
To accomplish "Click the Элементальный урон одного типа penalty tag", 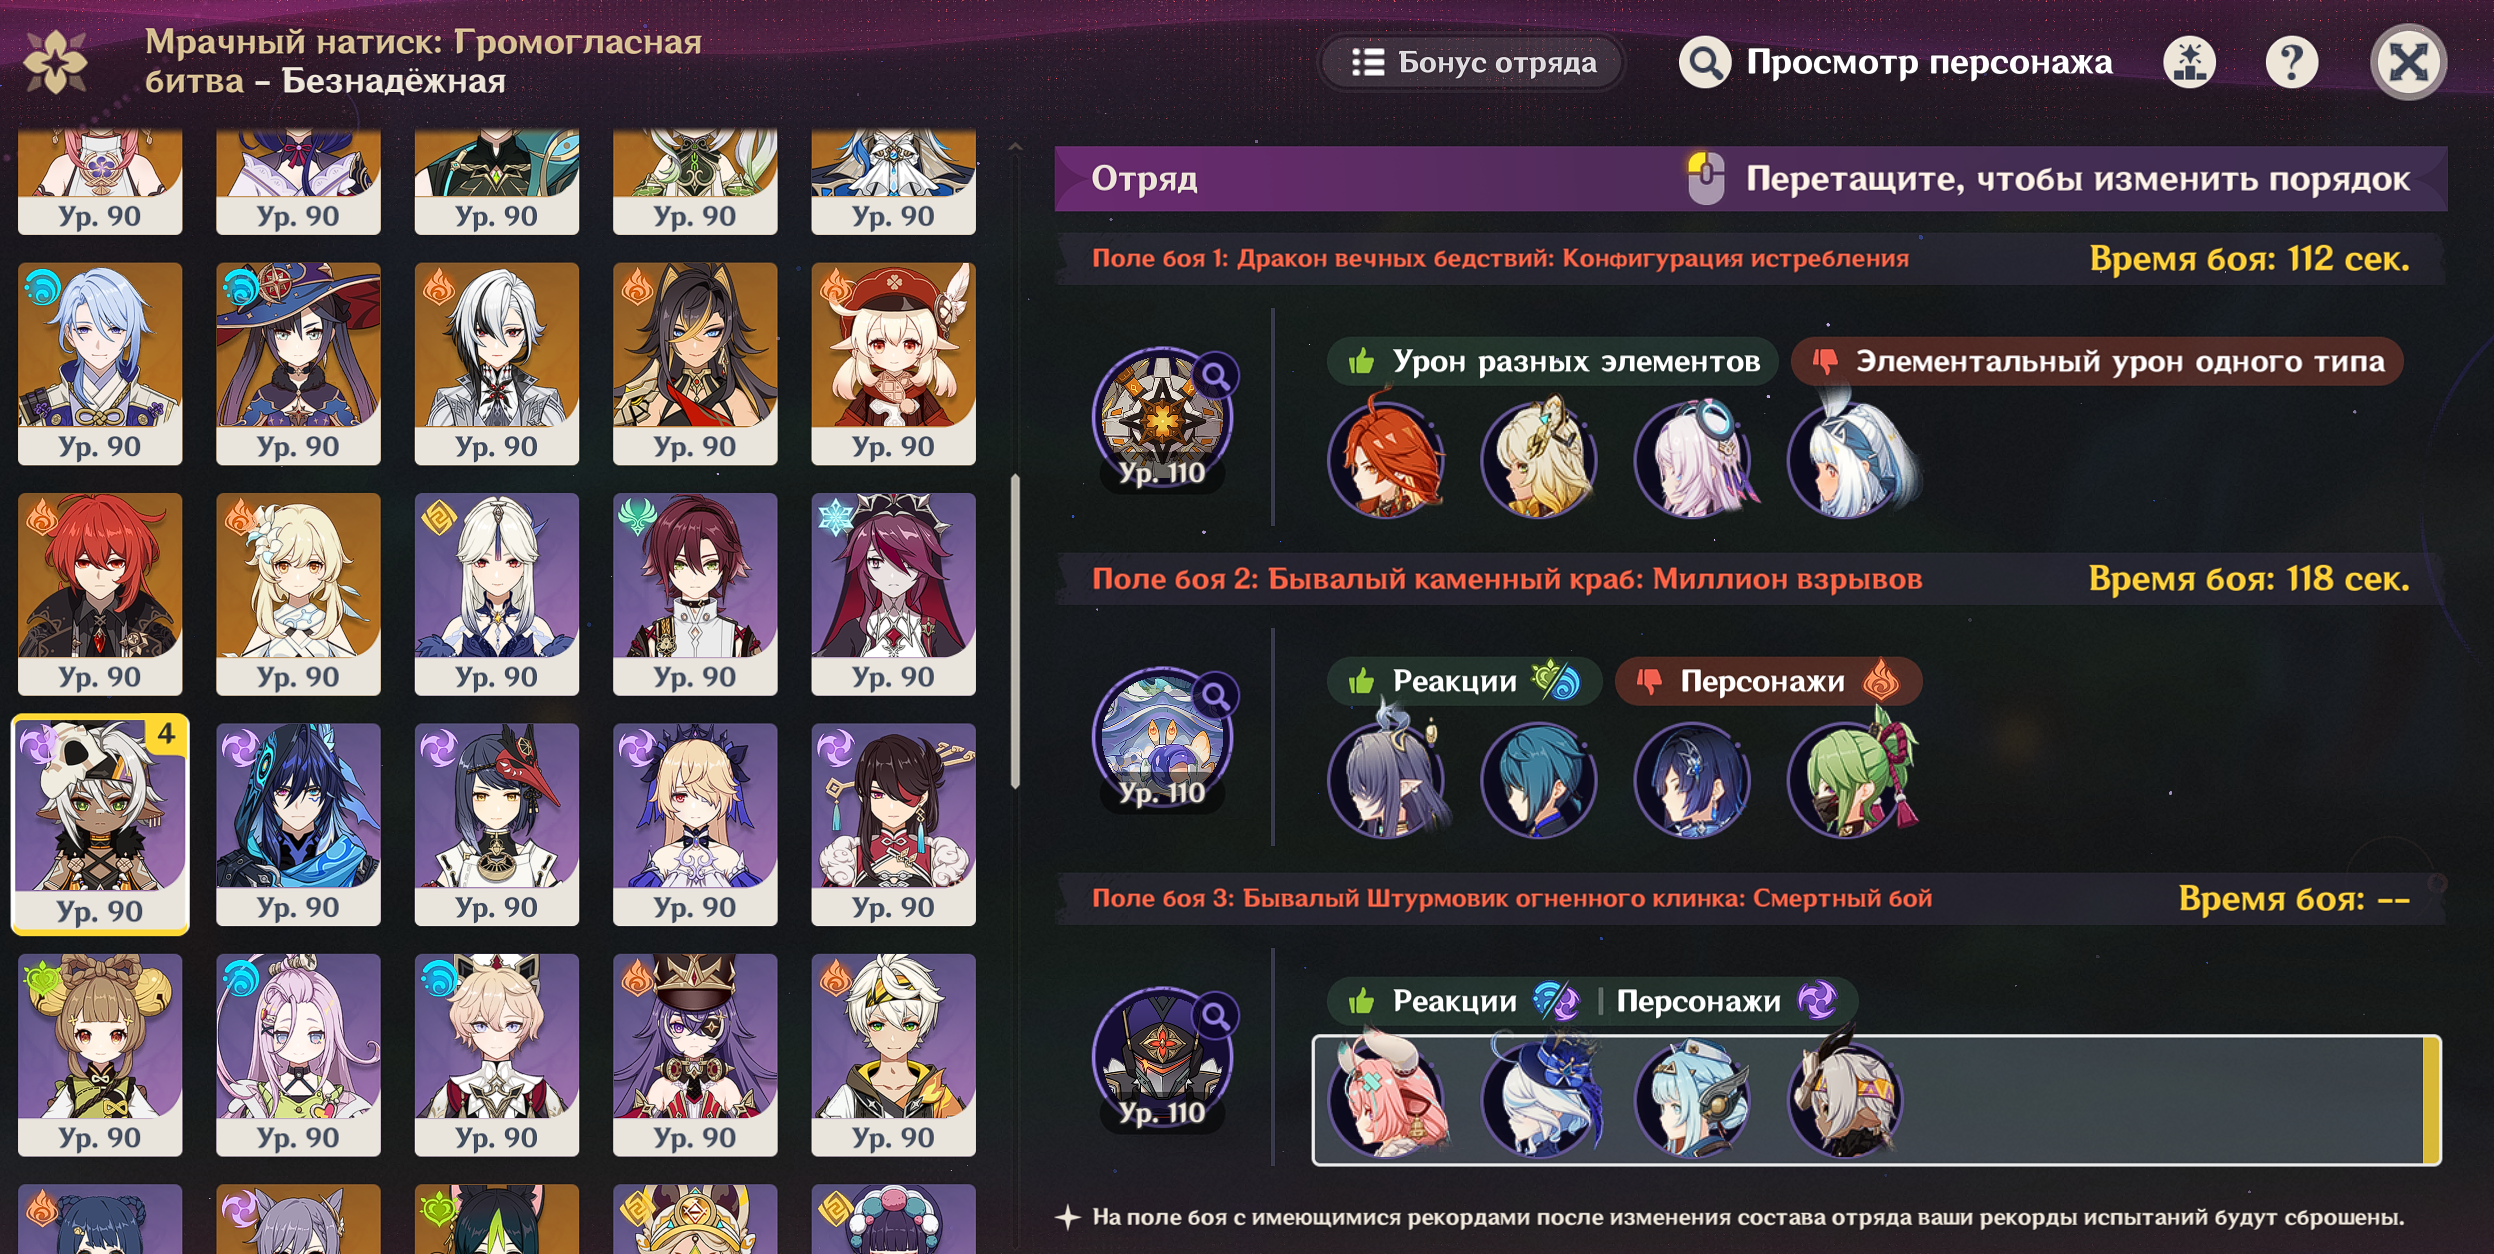I will [x=2097, y=362].
